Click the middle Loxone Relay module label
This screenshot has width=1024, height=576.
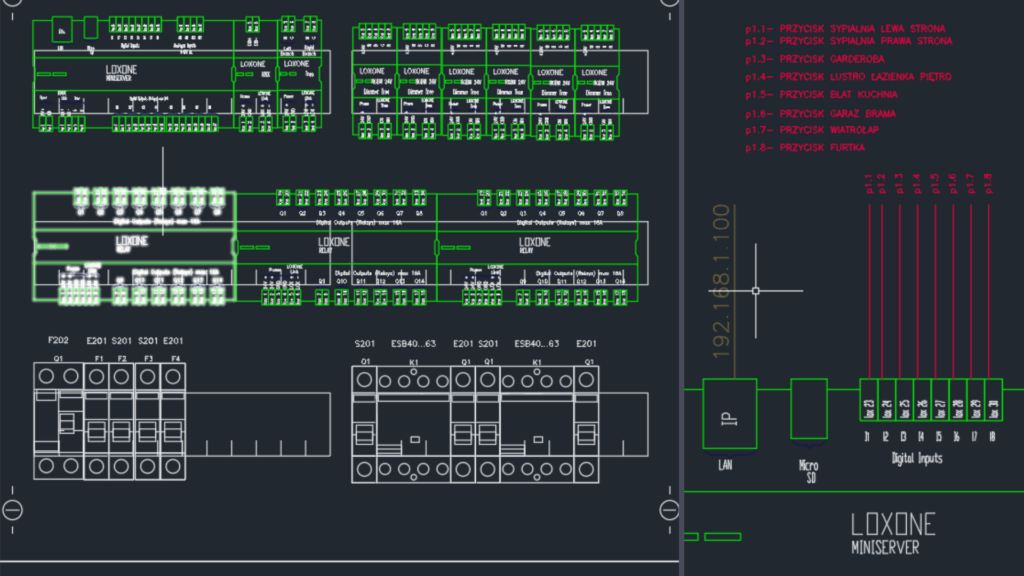[334, 243]
